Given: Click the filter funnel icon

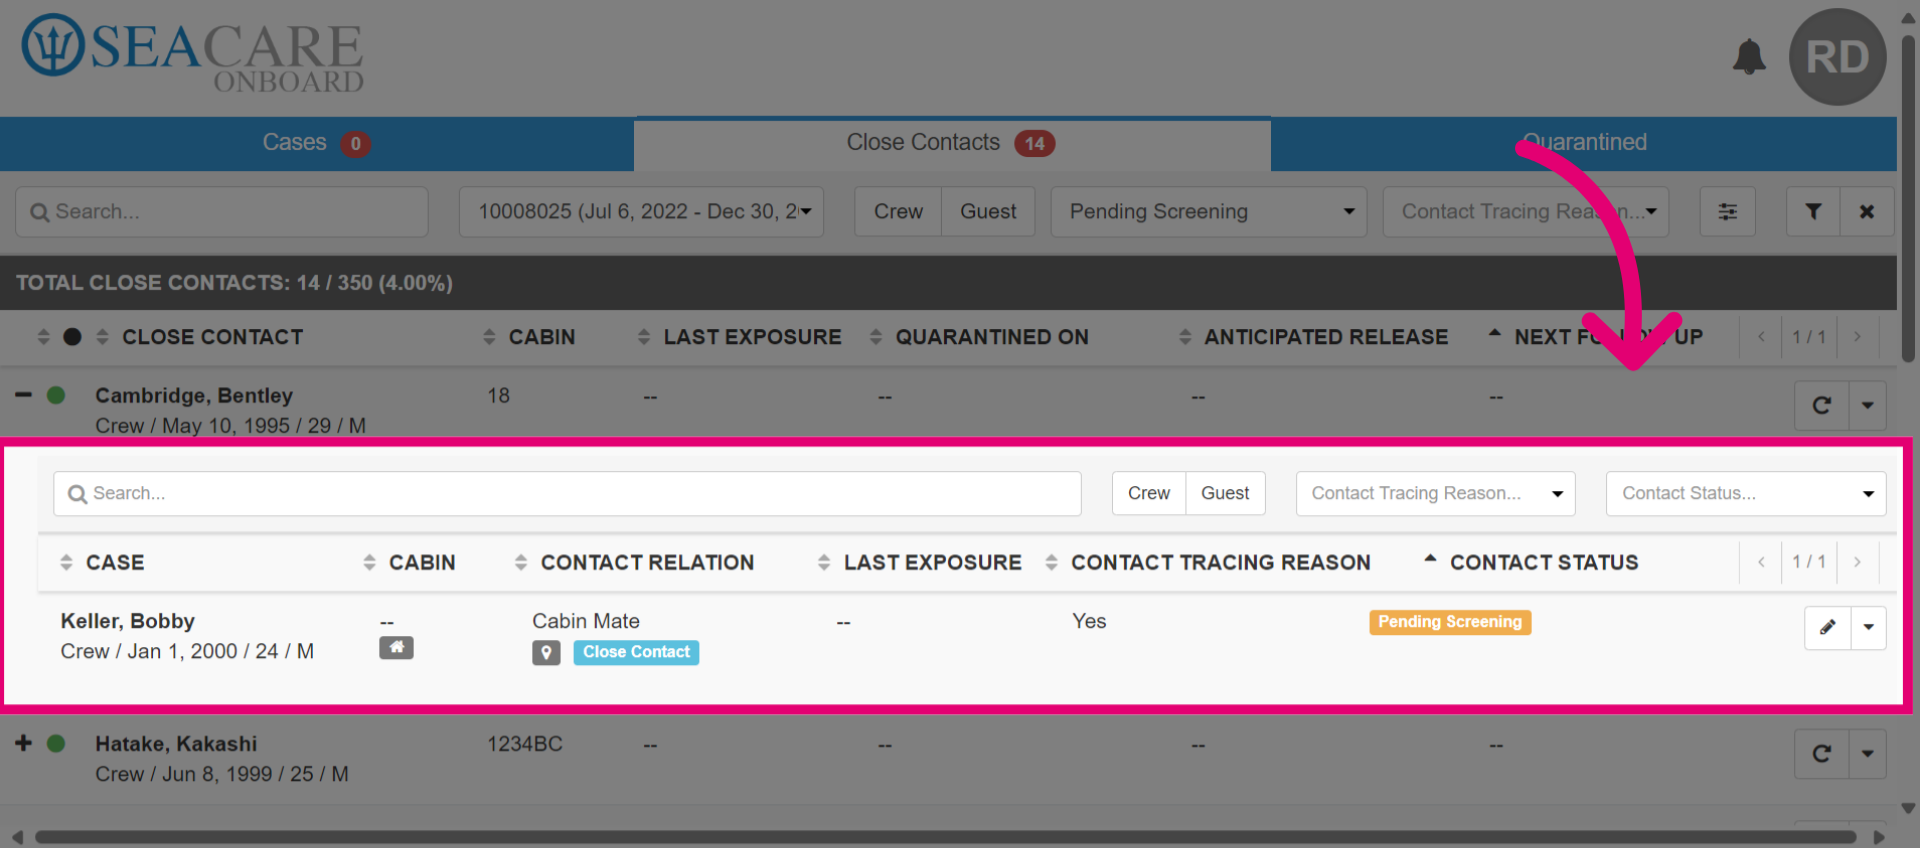Looking at the screenshot, I should tap(1813, 212).
